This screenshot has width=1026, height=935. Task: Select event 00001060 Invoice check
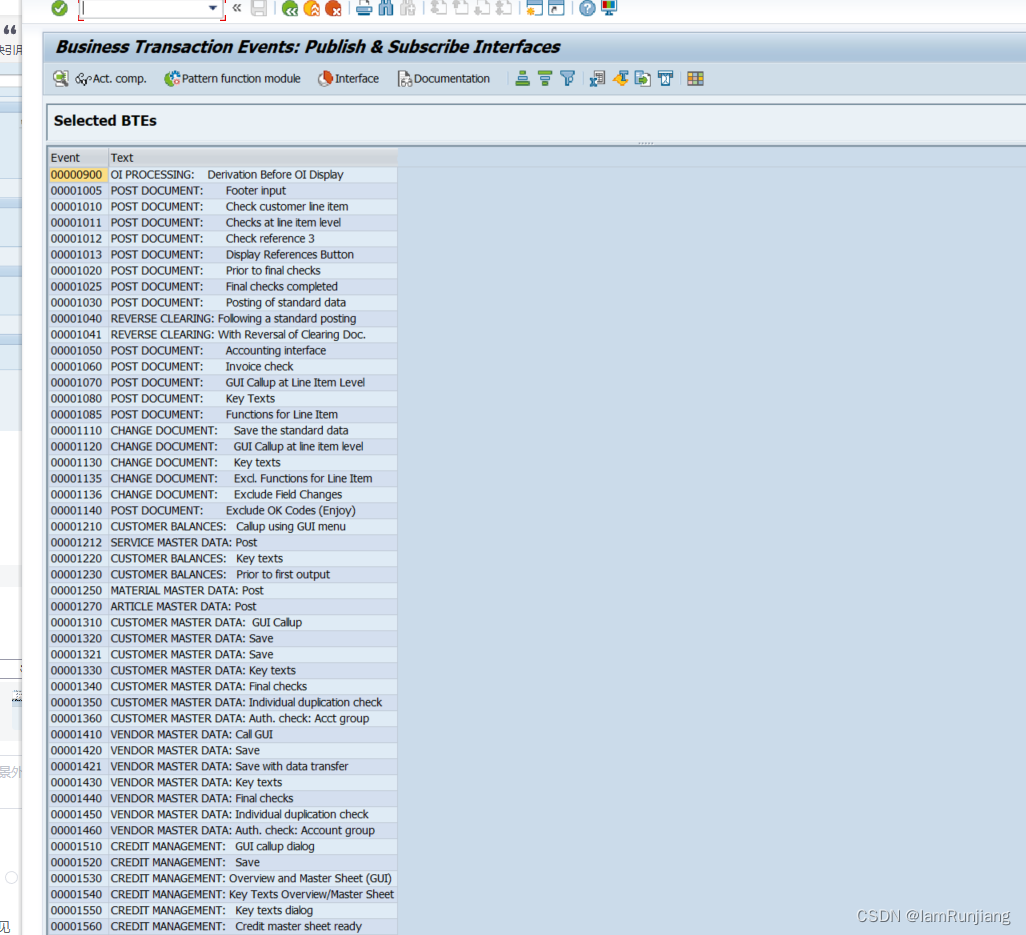(222, 366)
